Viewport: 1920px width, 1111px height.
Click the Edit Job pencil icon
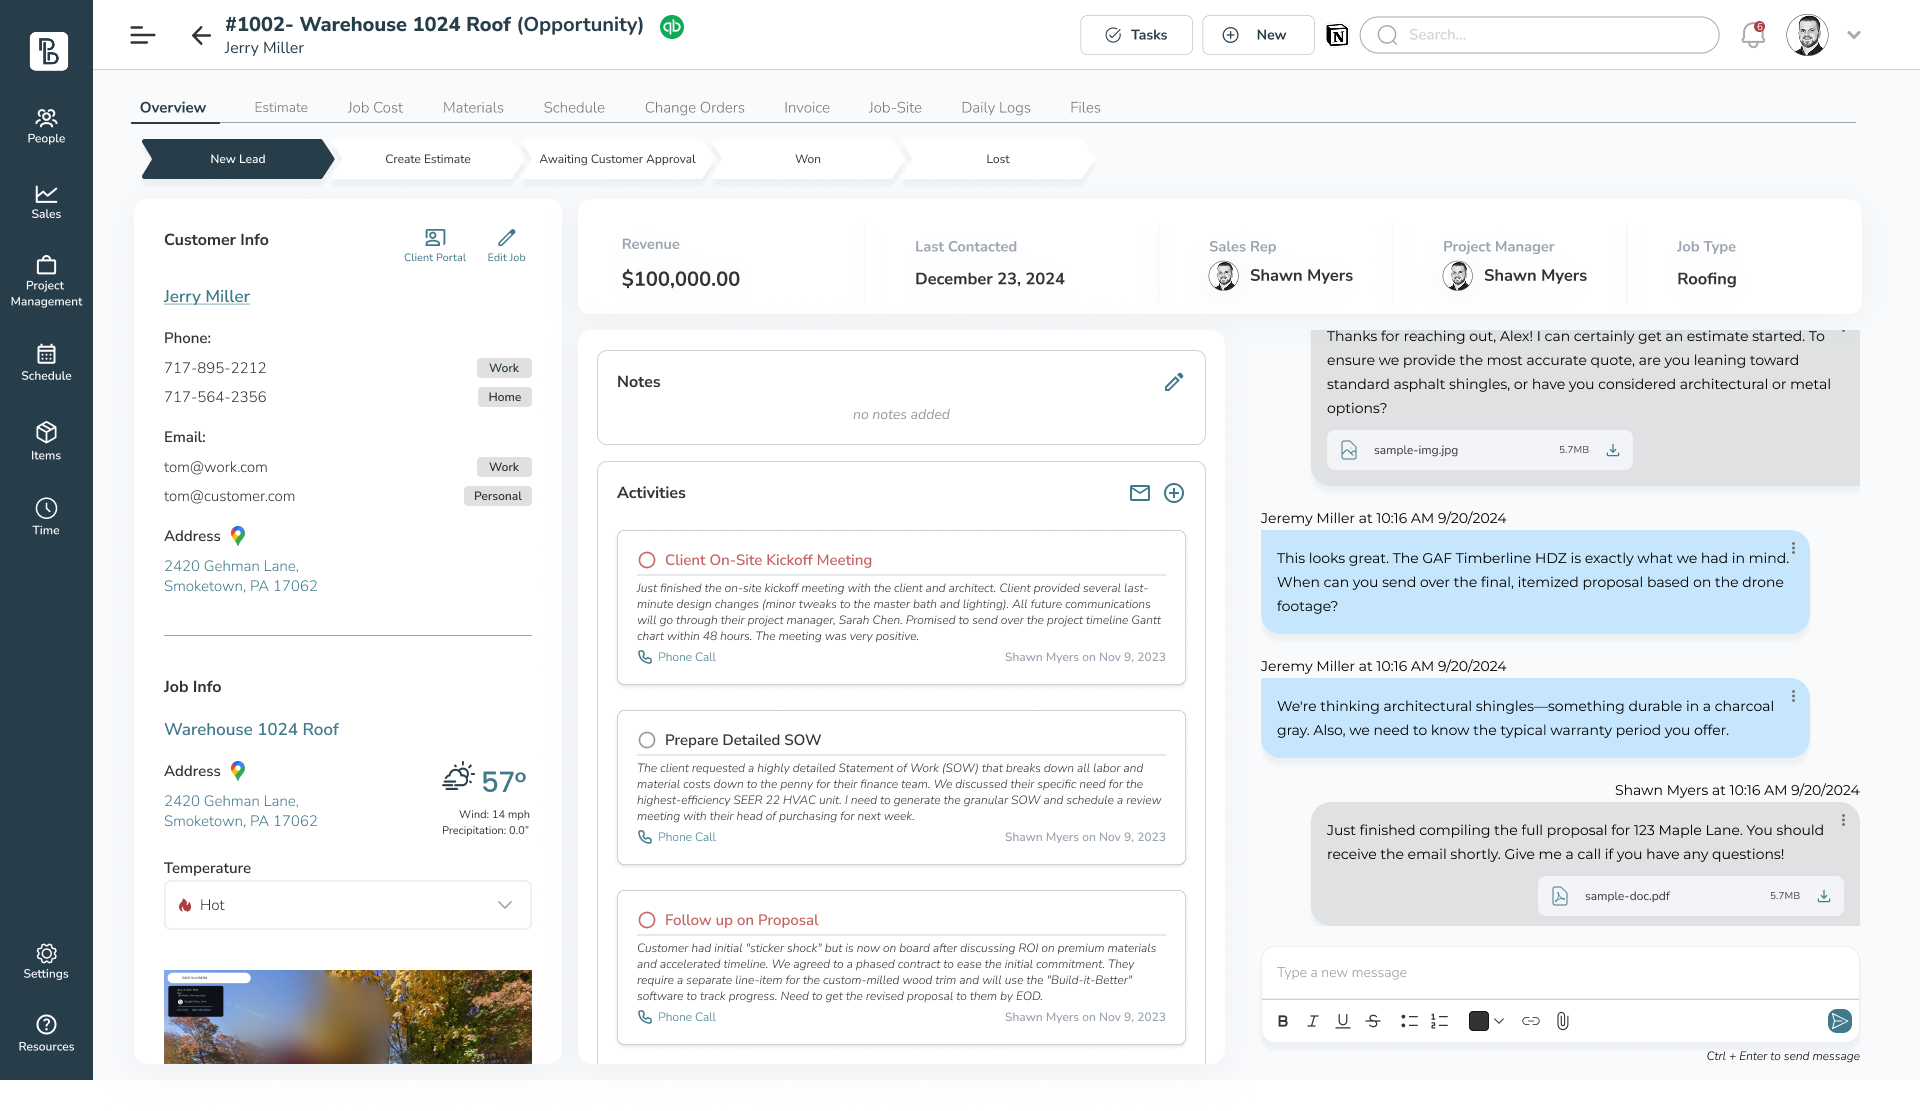click(x=506, y=238)
